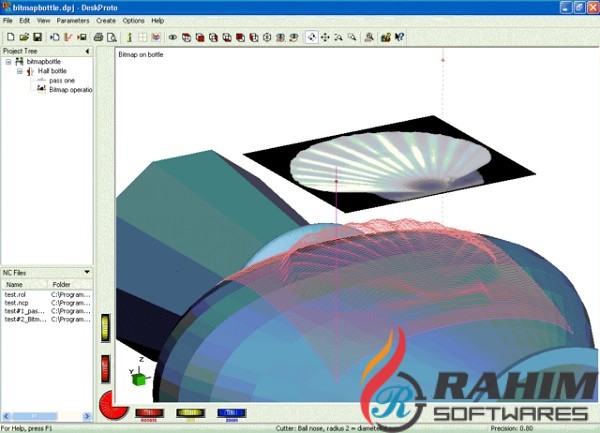Click the red vertical thumbwheel
Screen dimensions: 600x433
[x=105, y=369]
